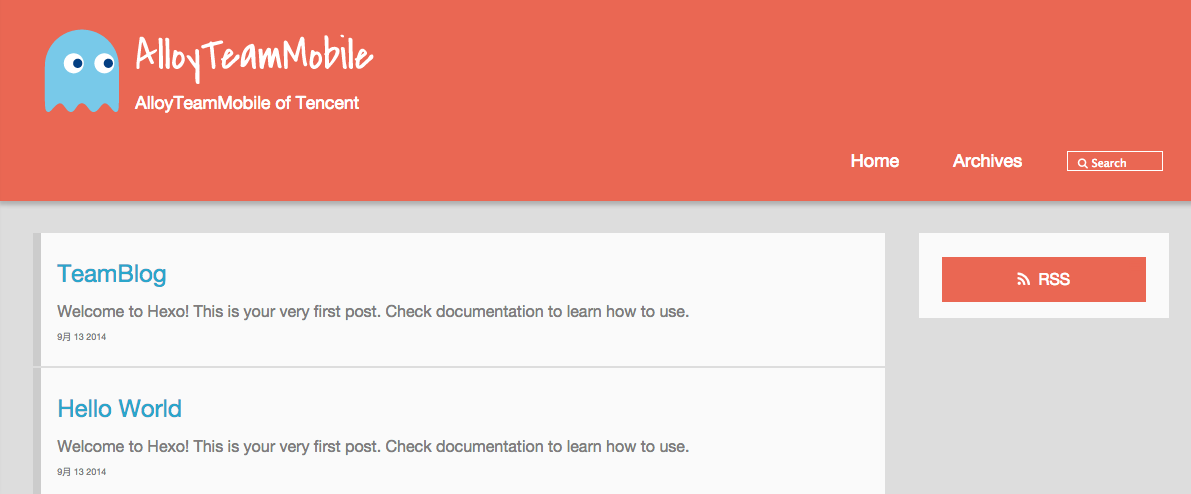Screen dimensions: 1191x494
Task: Click the gray bar left of Hello World
Action: pyautogui.click(x=36, y=431)
